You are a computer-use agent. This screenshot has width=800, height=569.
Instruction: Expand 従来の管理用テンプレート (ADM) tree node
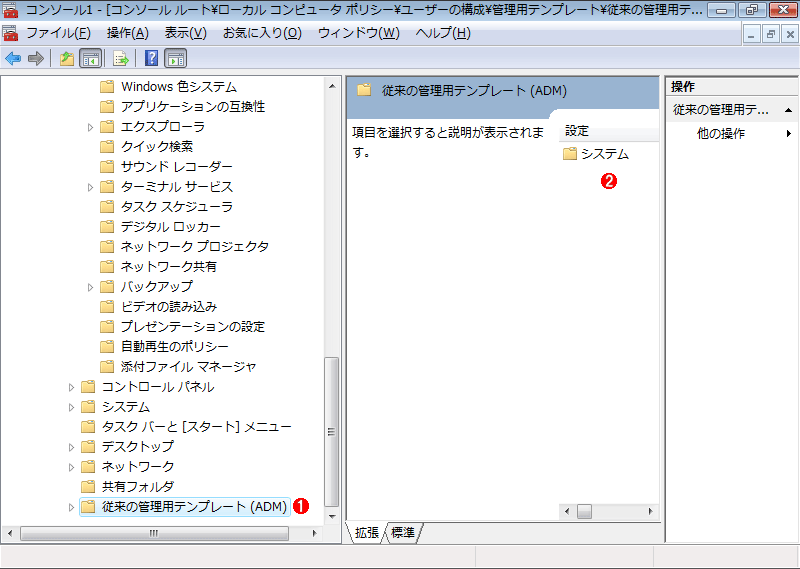click(x=71, y=507)
